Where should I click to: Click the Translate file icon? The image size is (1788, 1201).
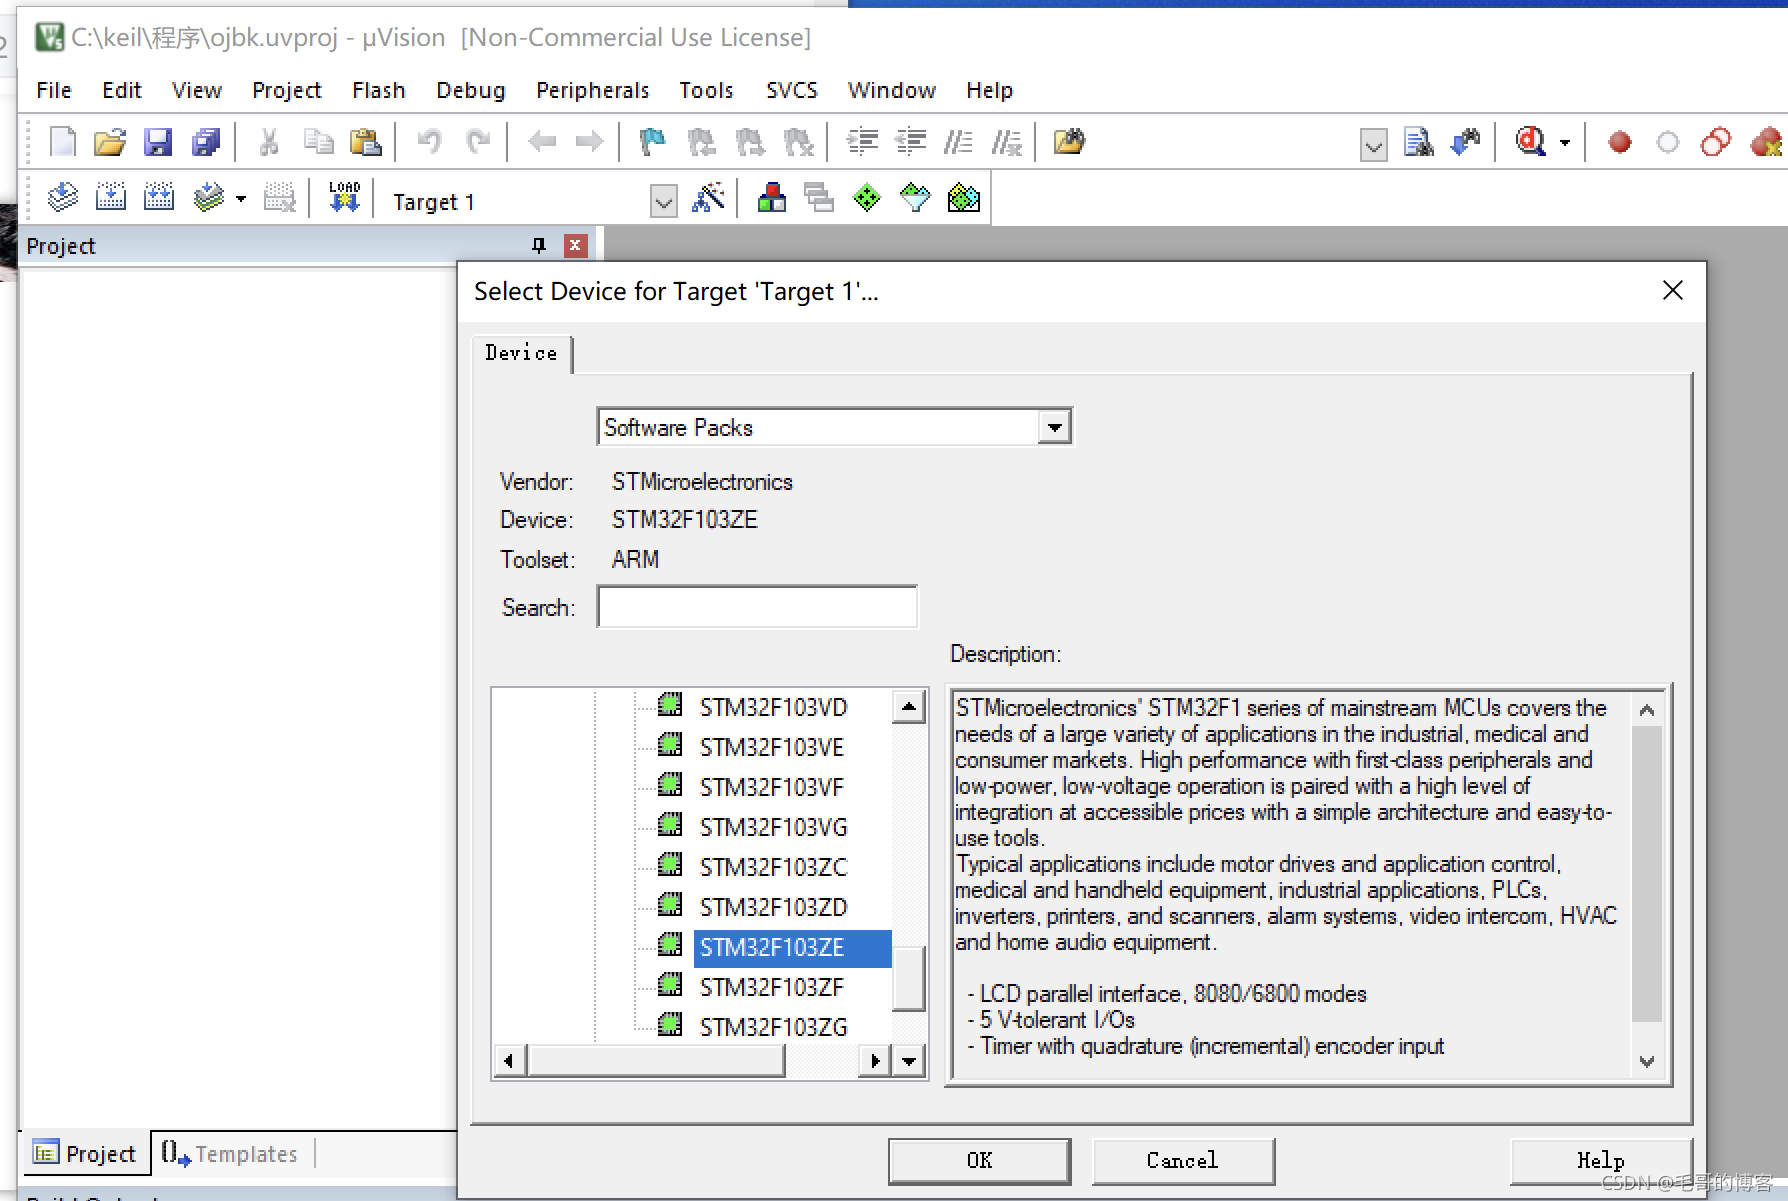click(x=62, y=197)
